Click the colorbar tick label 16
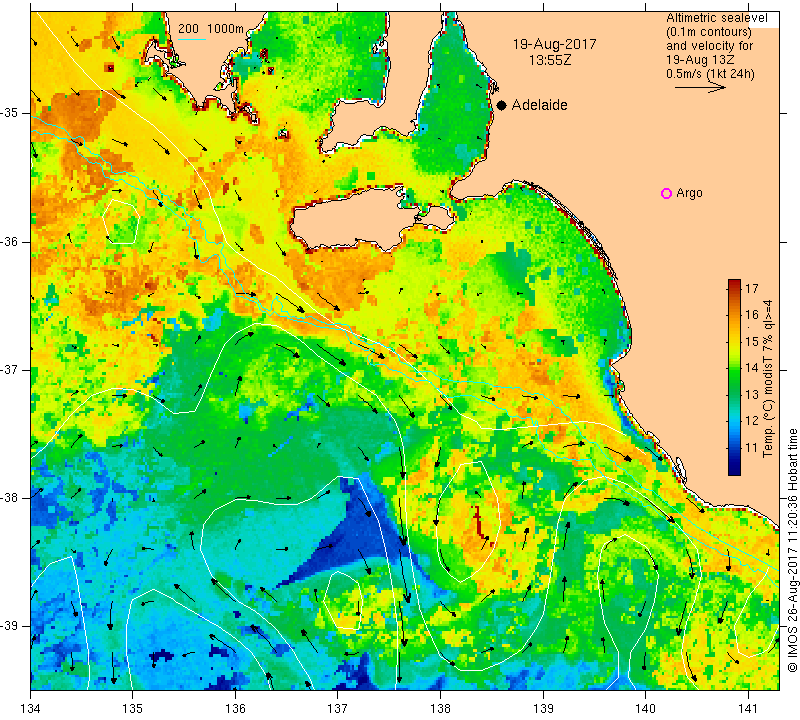Screen dimensions: 800x720 tap(752, 314)
